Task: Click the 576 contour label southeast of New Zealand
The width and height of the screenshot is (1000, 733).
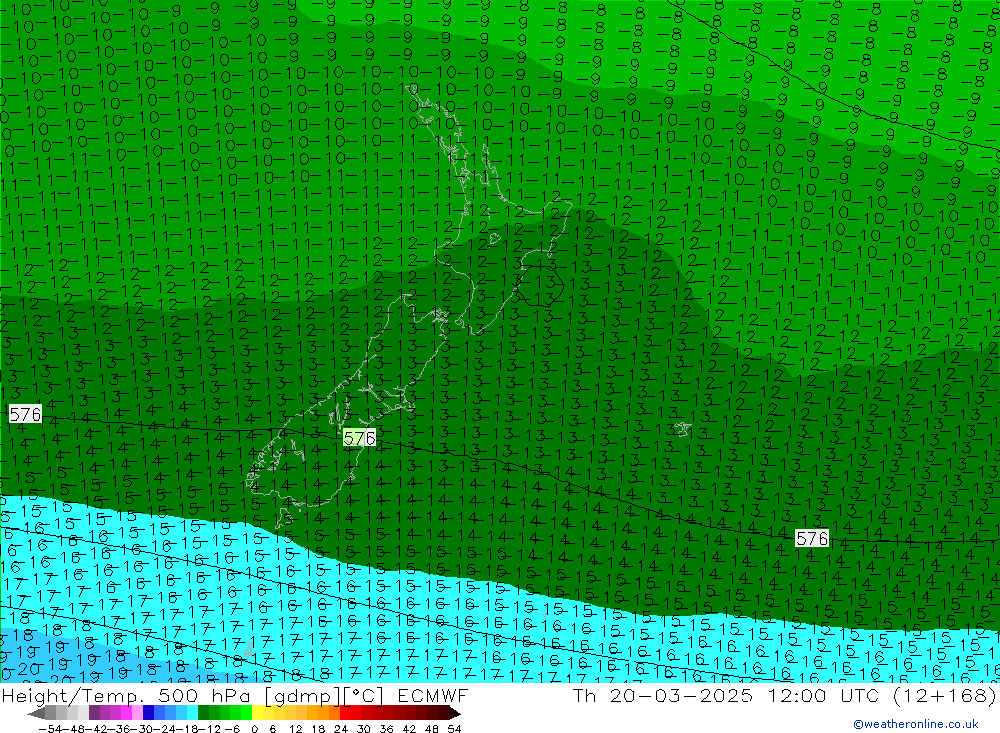Action: click(x=812, y=538)
